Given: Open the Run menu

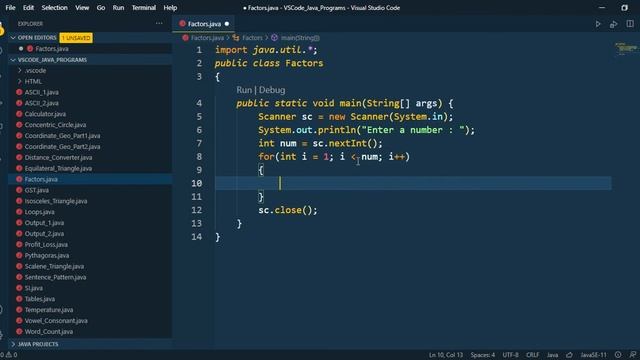Looking at the screenshot, I should point(118,8).
